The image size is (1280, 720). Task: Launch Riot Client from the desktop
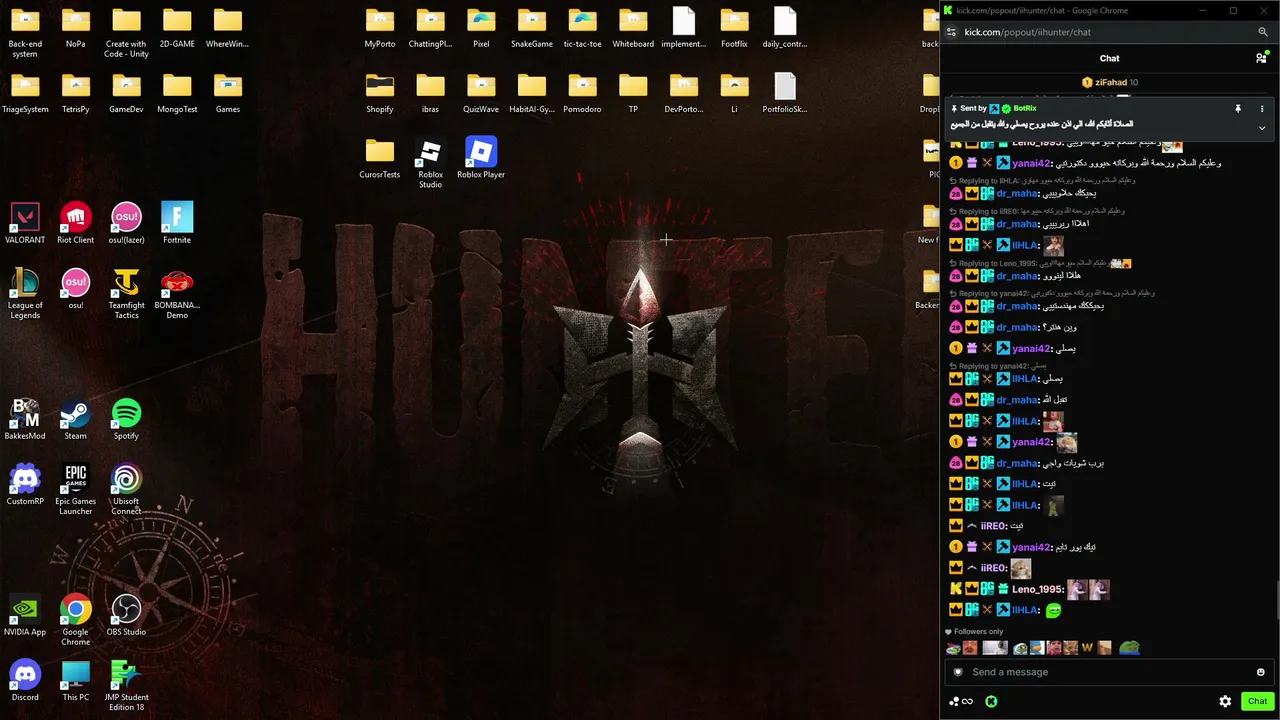tap(76, 223)
